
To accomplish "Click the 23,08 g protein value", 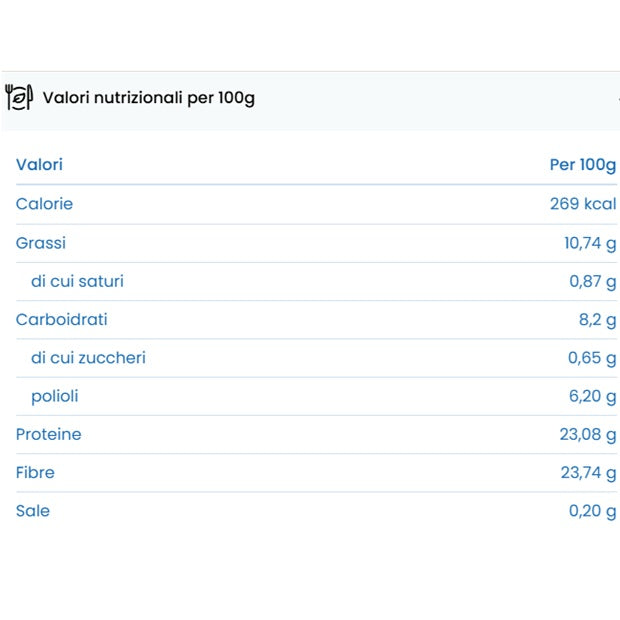I will (588, 435).
